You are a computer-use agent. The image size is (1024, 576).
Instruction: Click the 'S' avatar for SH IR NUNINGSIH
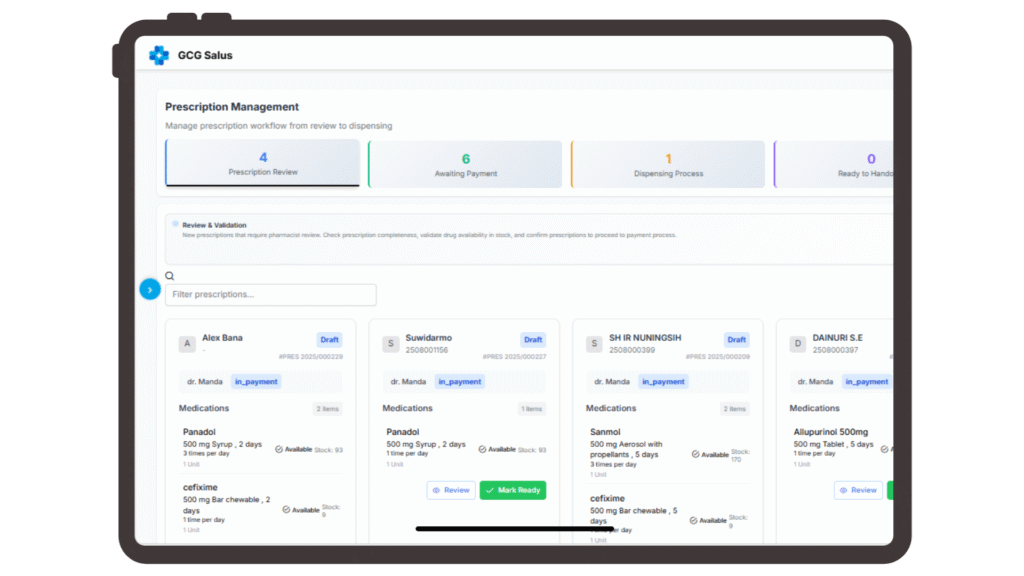[594, 344]
